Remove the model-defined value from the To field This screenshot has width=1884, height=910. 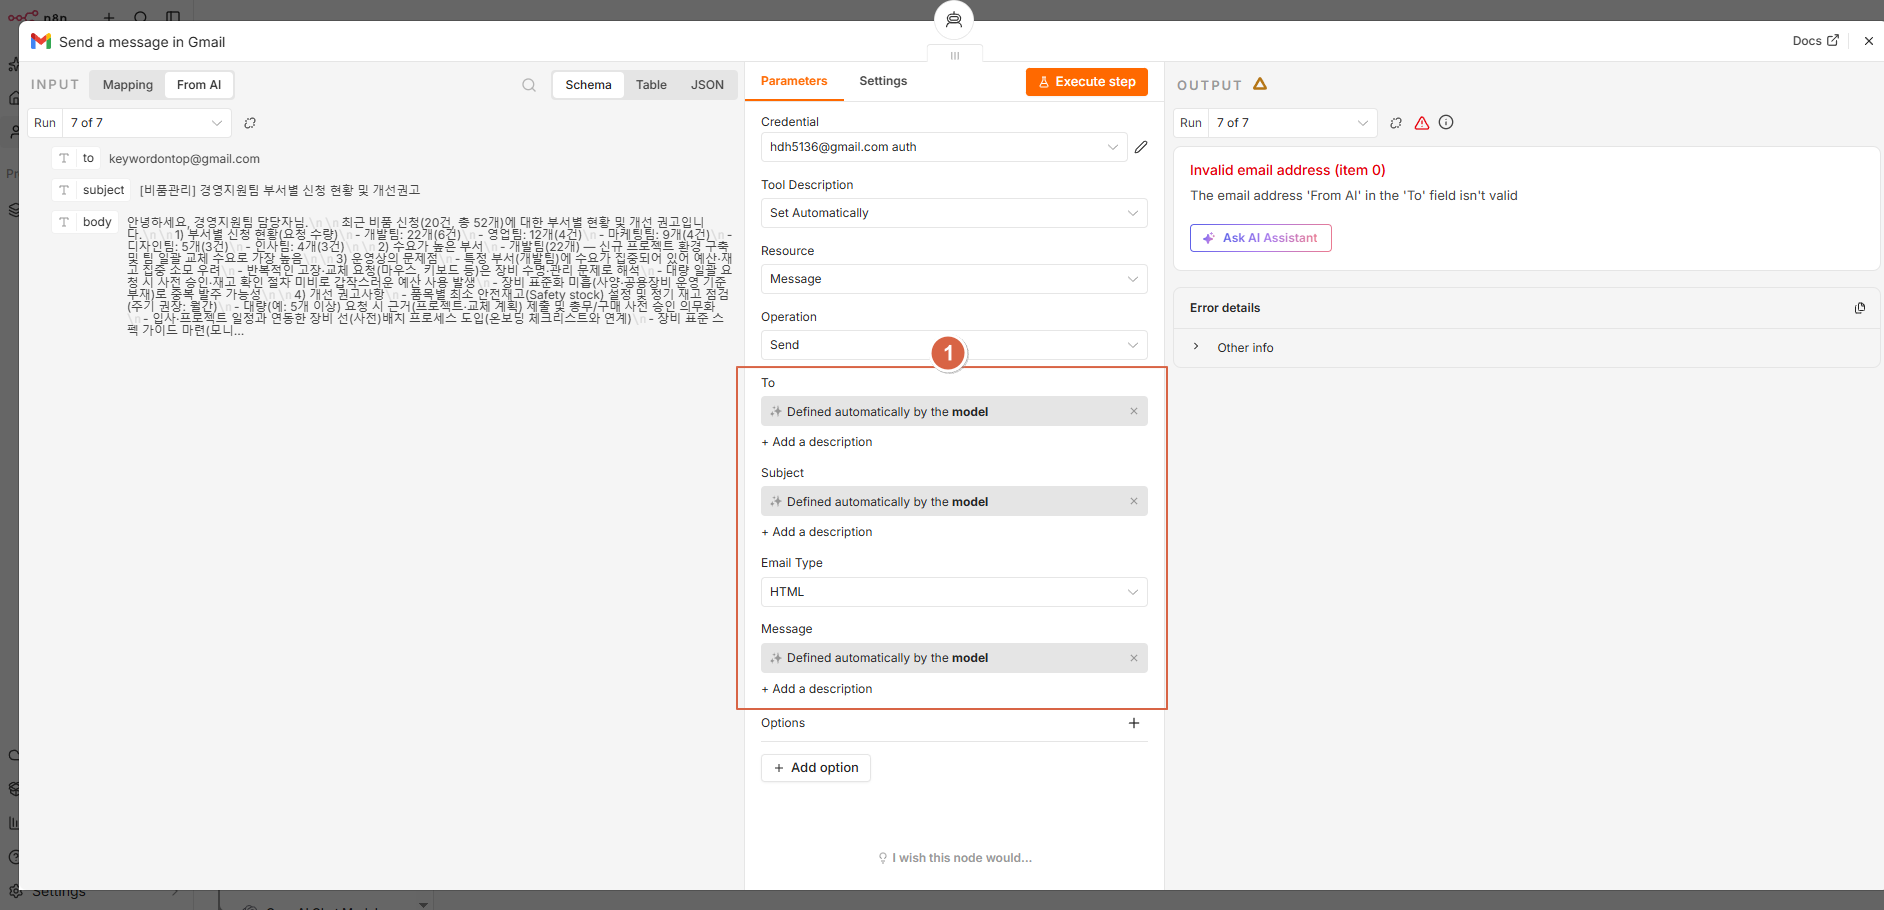coord(1134,411)
